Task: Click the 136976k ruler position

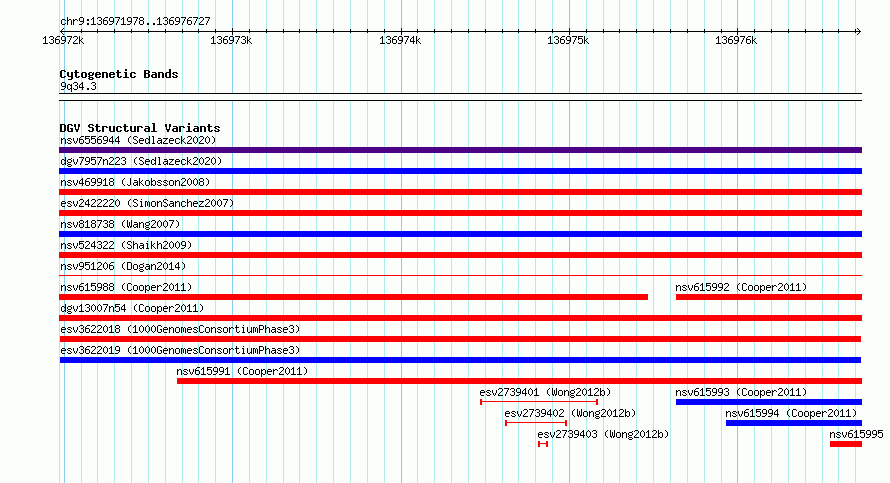Action: [x=736, y=40]
